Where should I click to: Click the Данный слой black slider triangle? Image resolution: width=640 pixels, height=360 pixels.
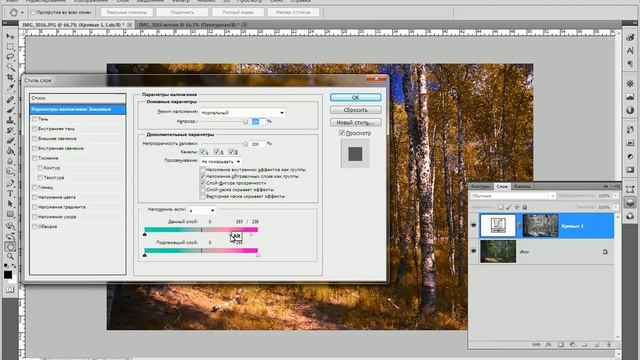point(145,234)
